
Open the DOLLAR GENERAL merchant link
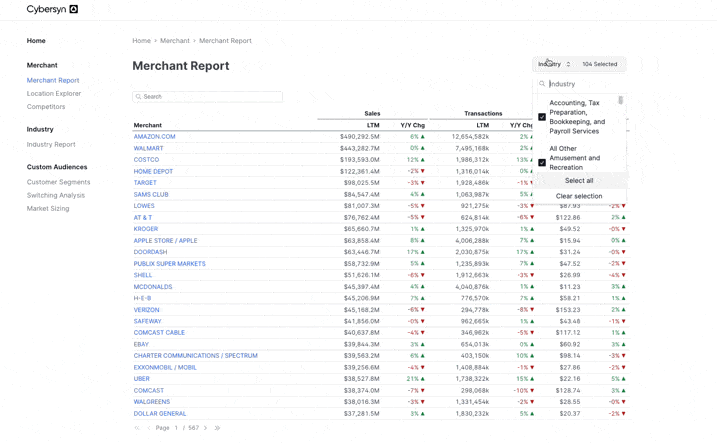[160, 413]
